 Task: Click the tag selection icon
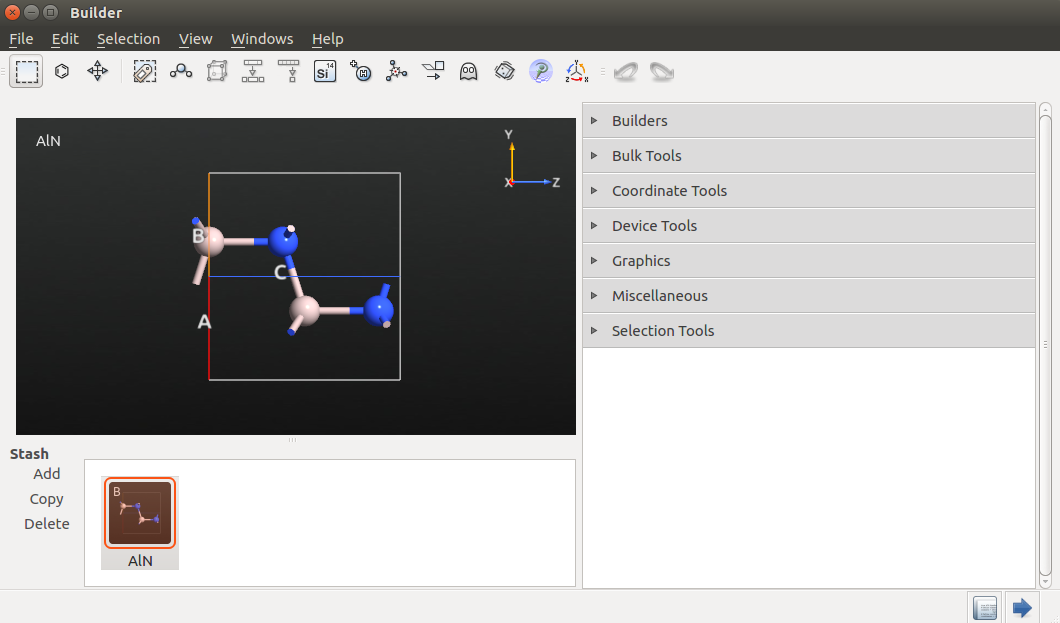145,71
